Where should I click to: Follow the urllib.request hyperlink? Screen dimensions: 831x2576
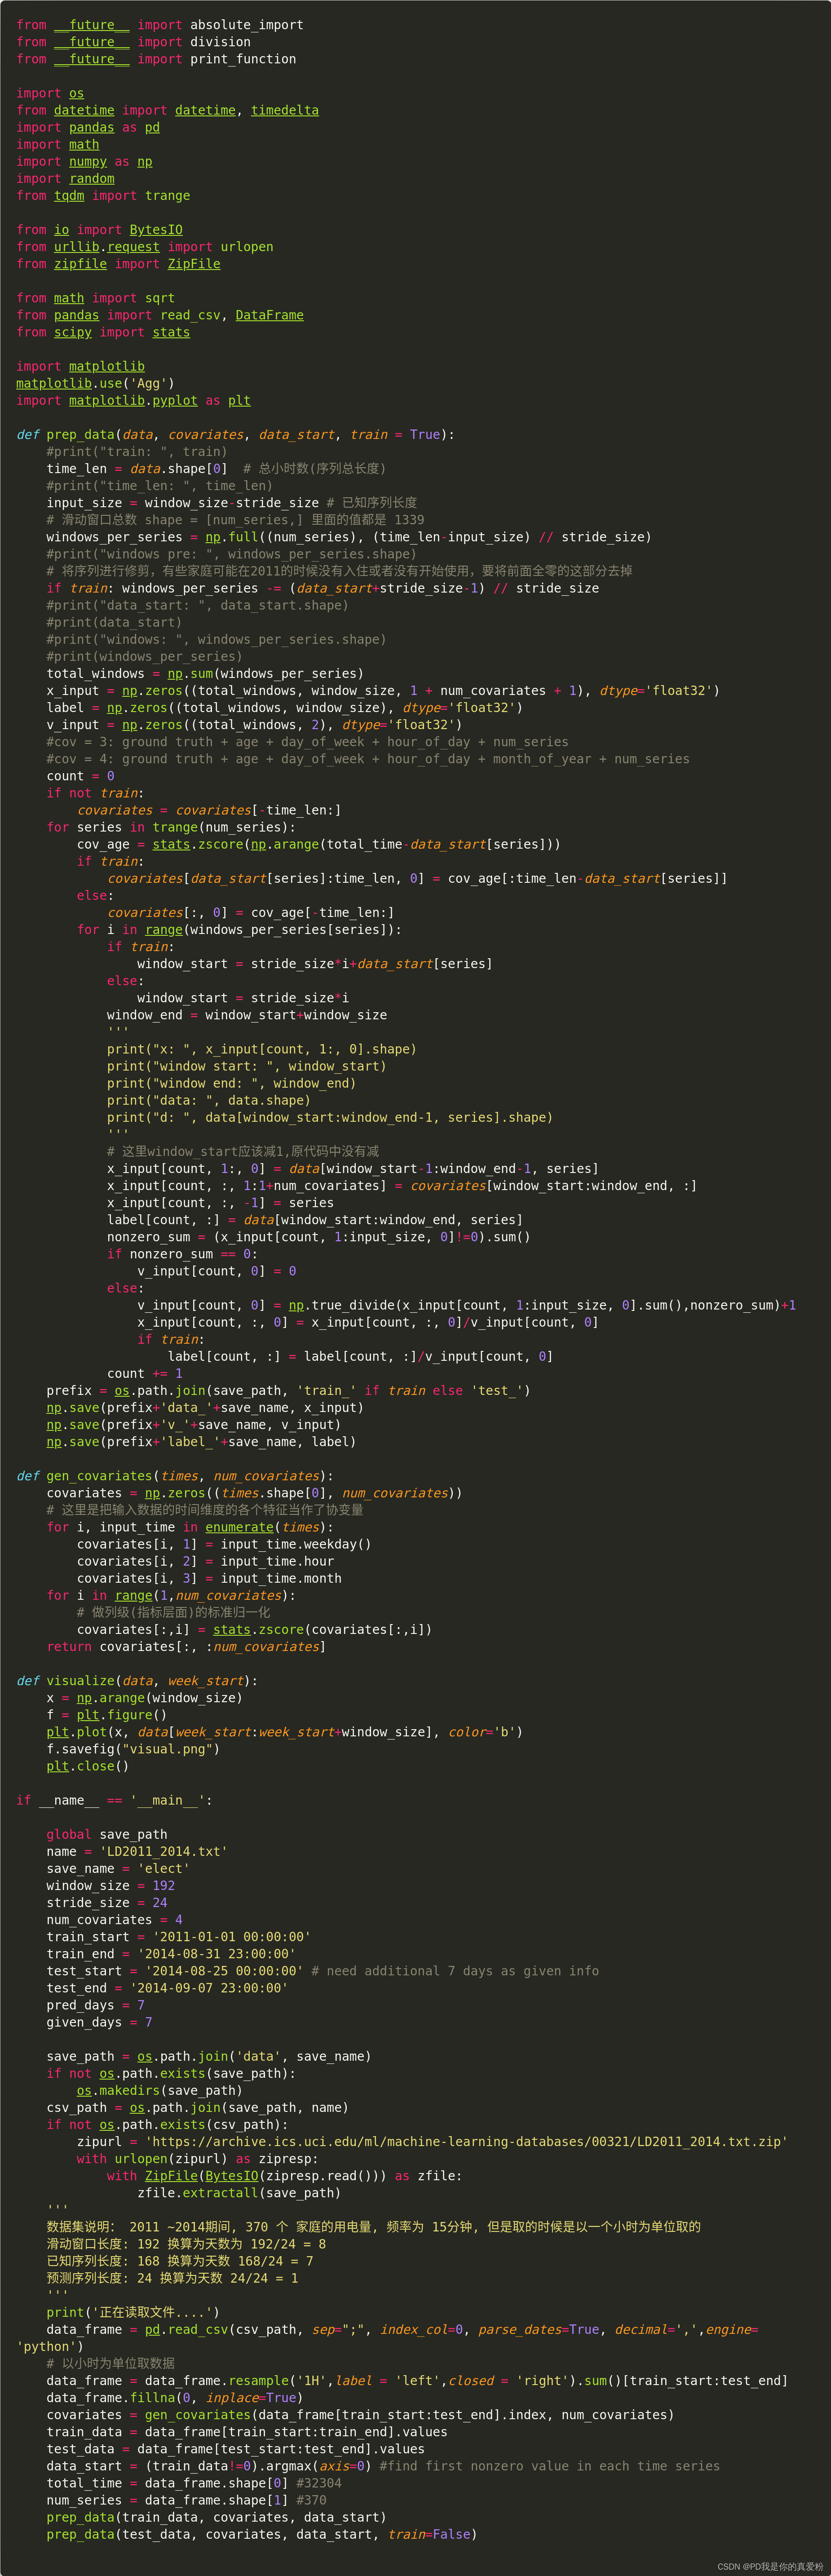click(108, 246)
